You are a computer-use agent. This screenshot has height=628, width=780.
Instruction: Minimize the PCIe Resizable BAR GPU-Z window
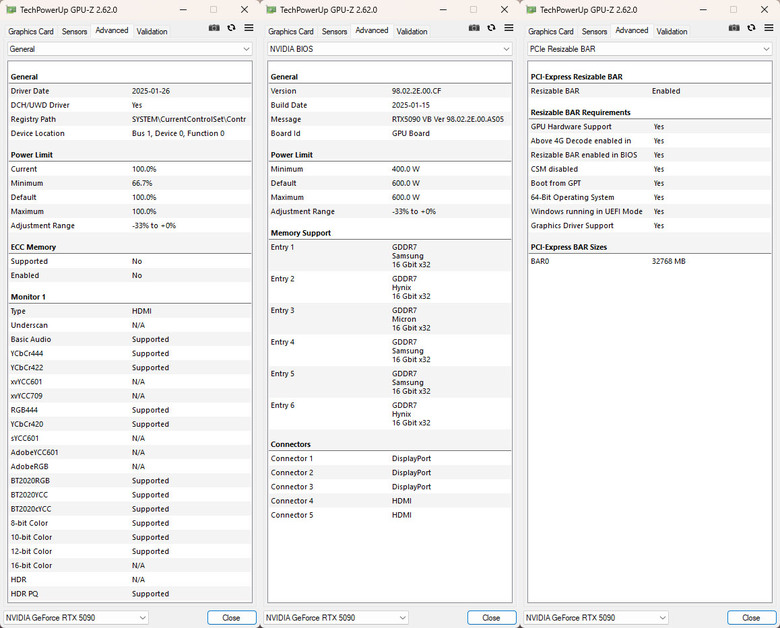(703, 9)
